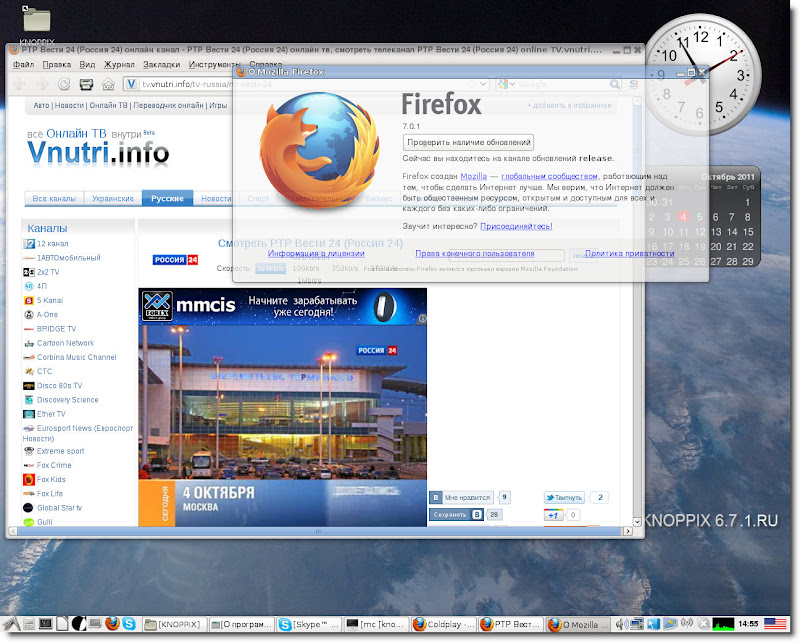Viewport: 800px width, 642px height.
Task: Click the address bar URL field
Action: coord(306,84)
